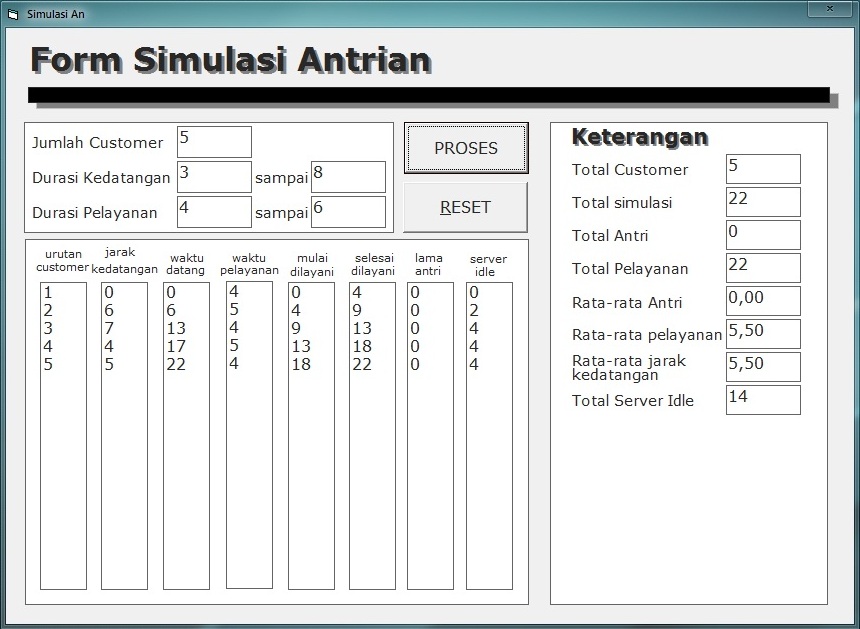860x629 pixels.
Task: Click the Rata-rata pelayanan field showing 5,50
Action: (x=762, y=333)
